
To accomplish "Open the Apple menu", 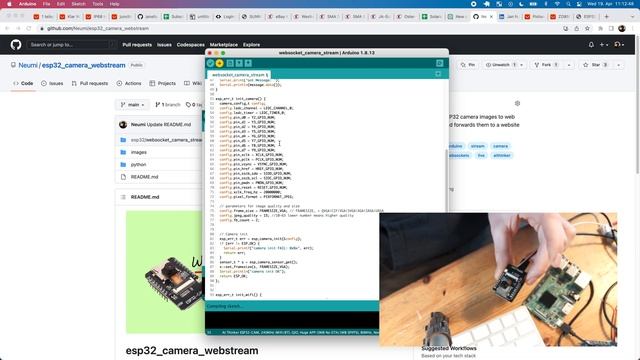I will point(9,4).
